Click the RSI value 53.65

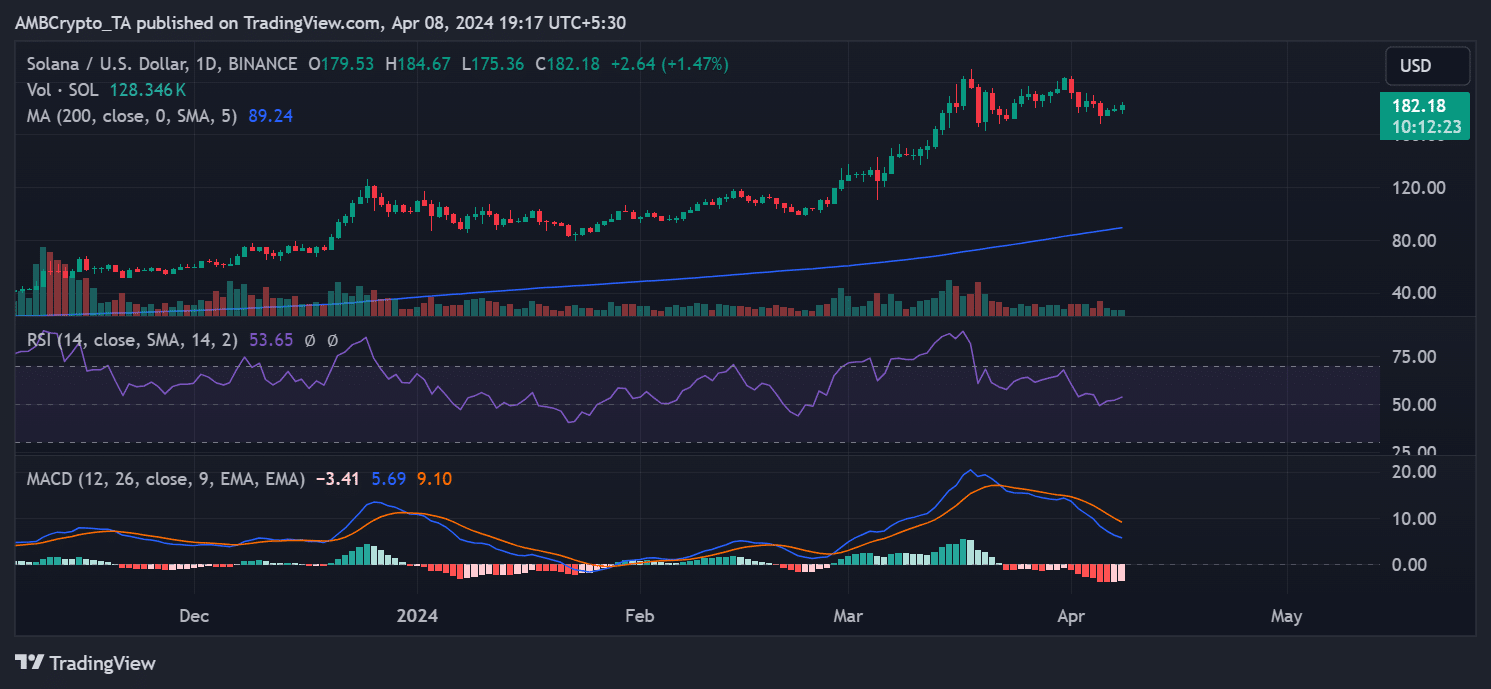coord(270,340)
